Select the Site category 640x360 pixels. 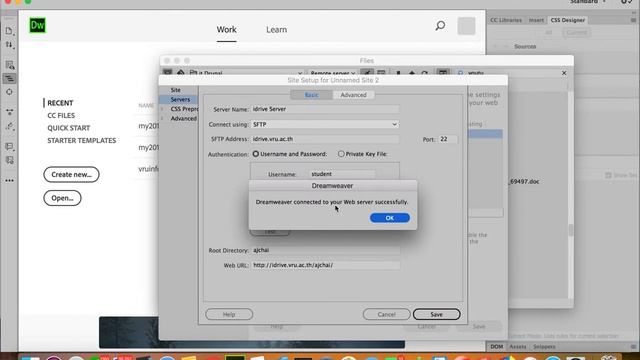pos(176,90)
